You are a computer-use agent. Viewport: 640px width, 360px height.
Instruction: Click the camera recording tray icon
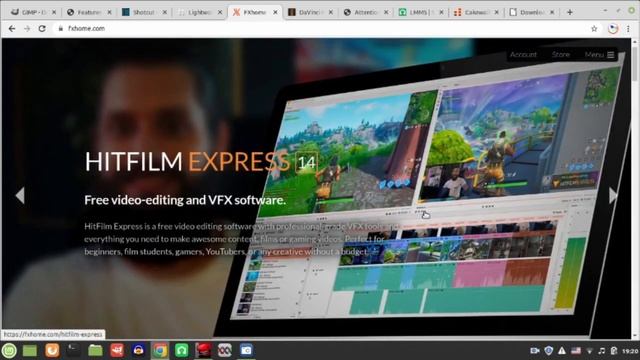coord(535,351)
